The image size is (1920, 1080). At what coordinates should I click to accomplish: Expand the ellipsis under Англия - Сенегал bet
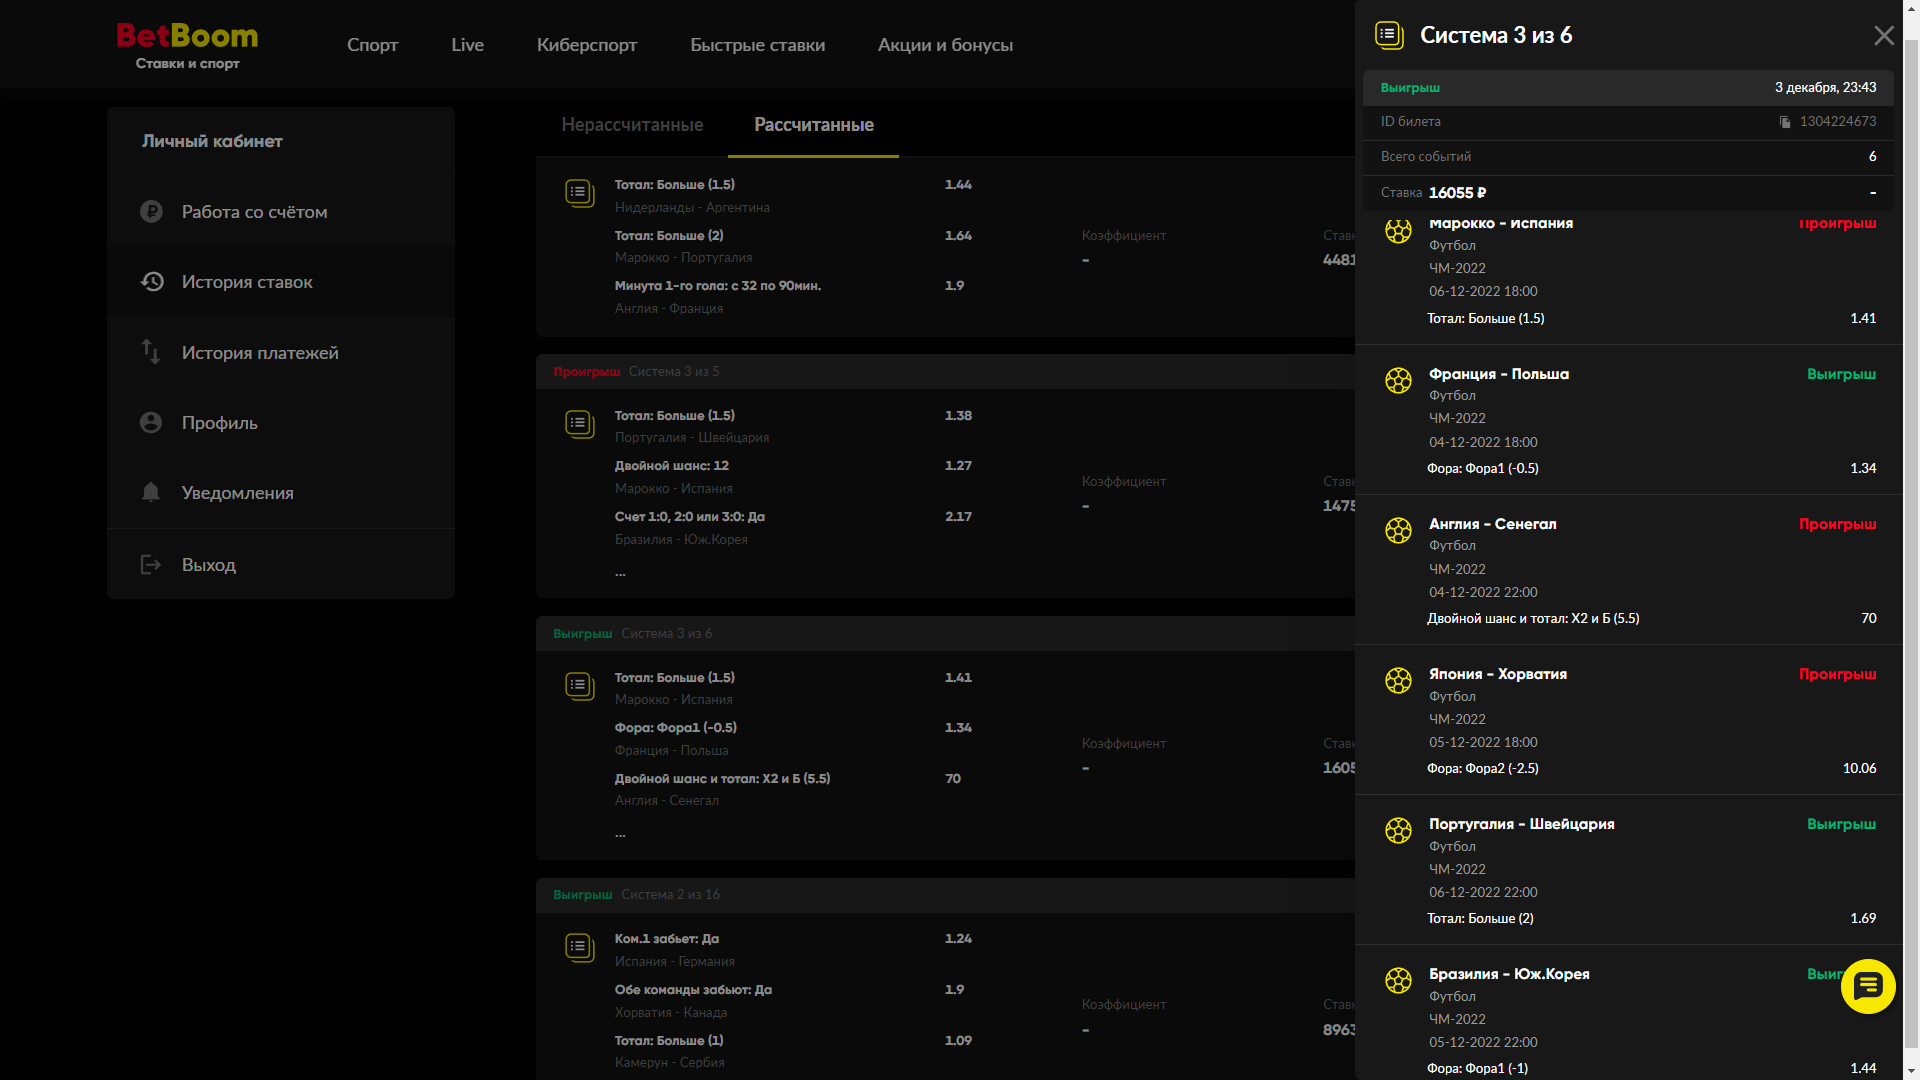click(x=620, y=835)
